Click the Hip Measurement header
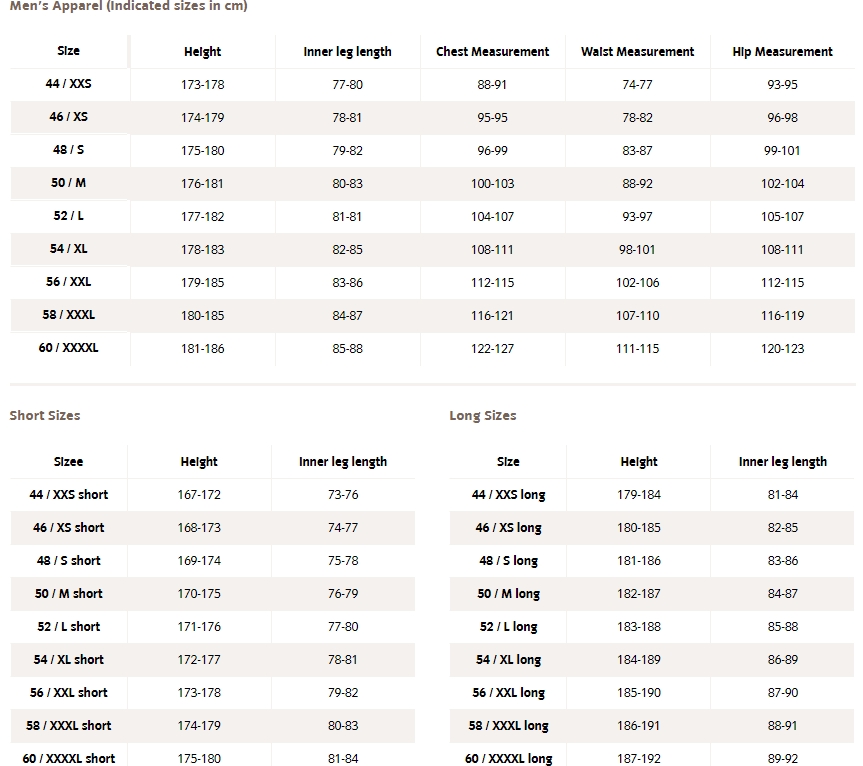 (782, 52)
